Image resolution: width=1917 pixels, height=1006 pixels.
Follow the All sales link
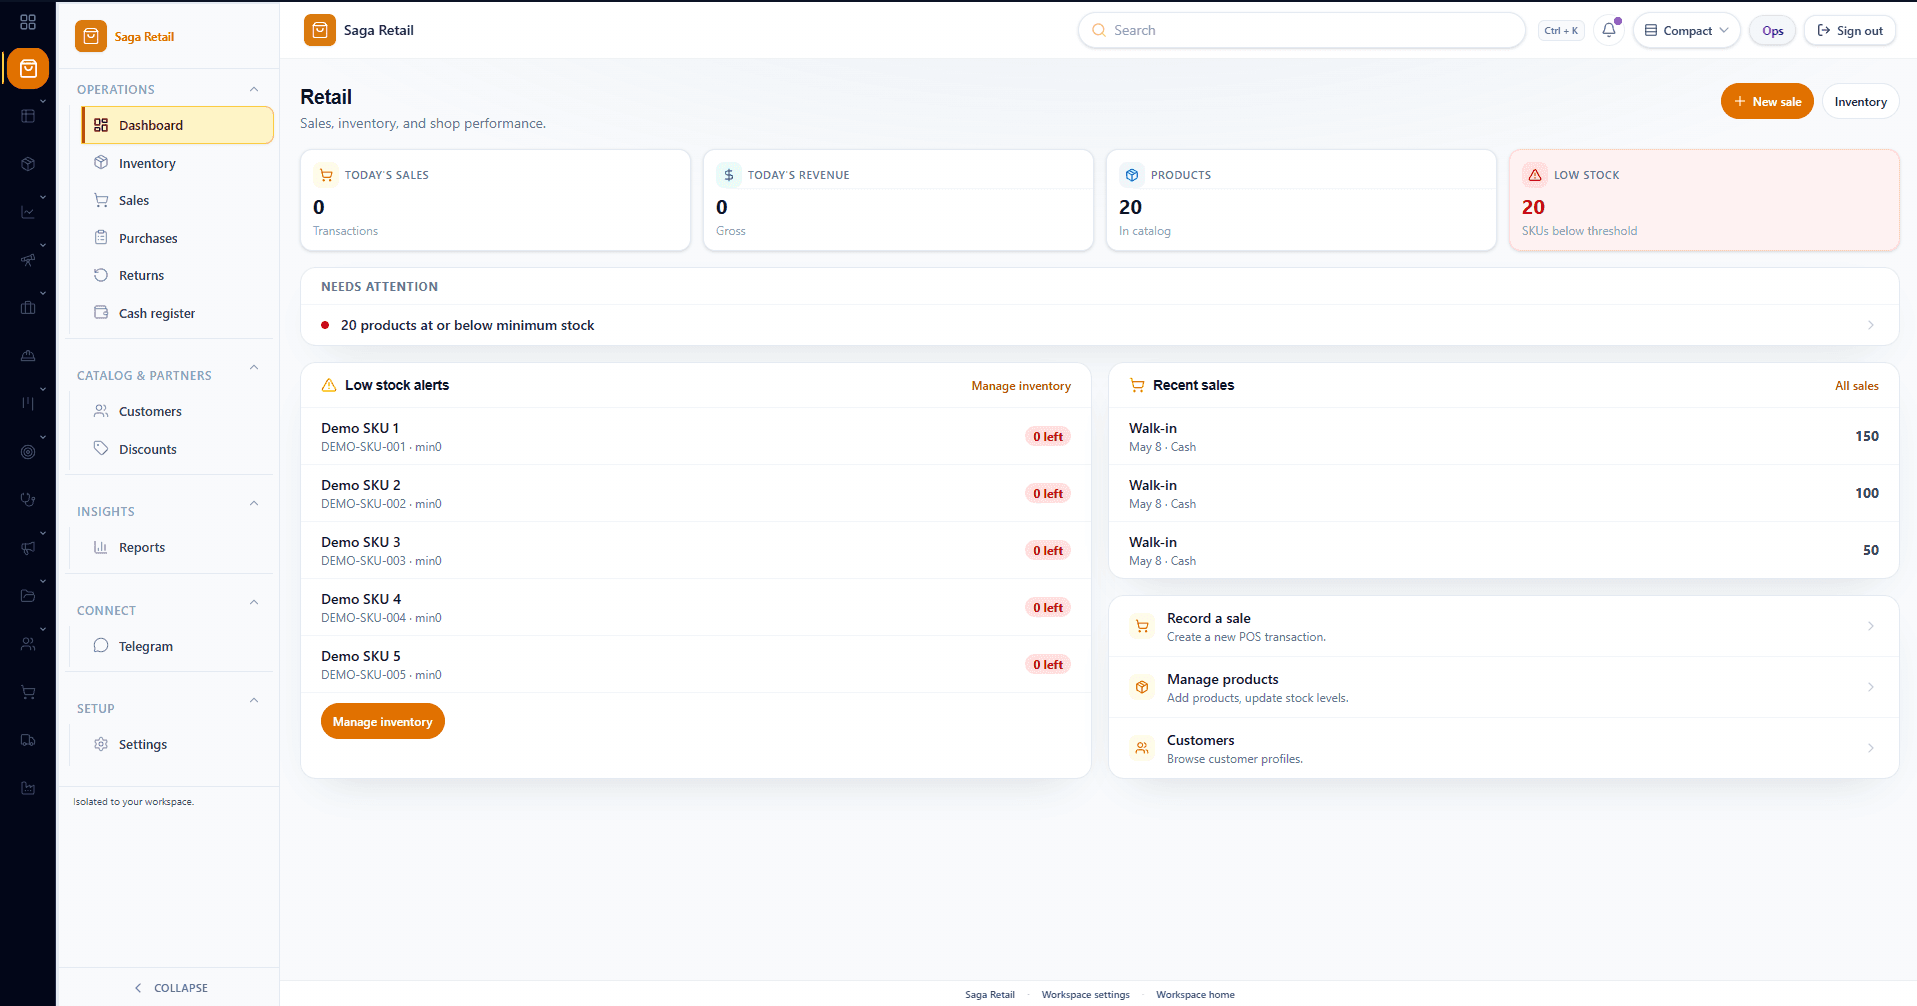1856,386
